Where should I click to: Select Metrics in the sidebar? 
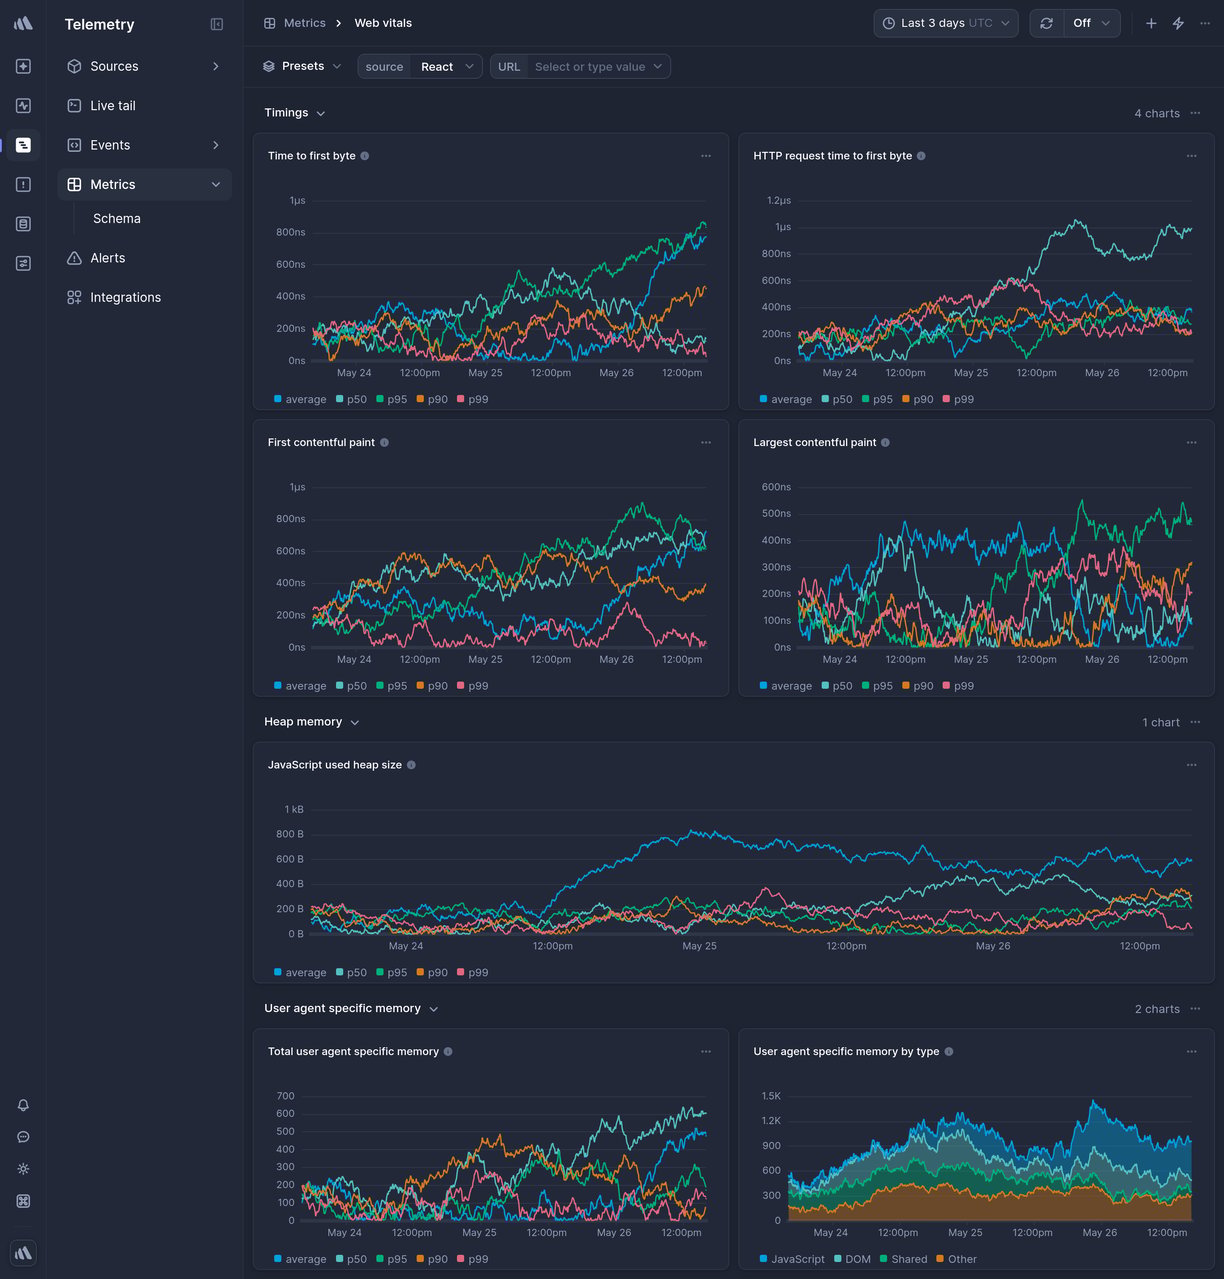click(144, 184)
